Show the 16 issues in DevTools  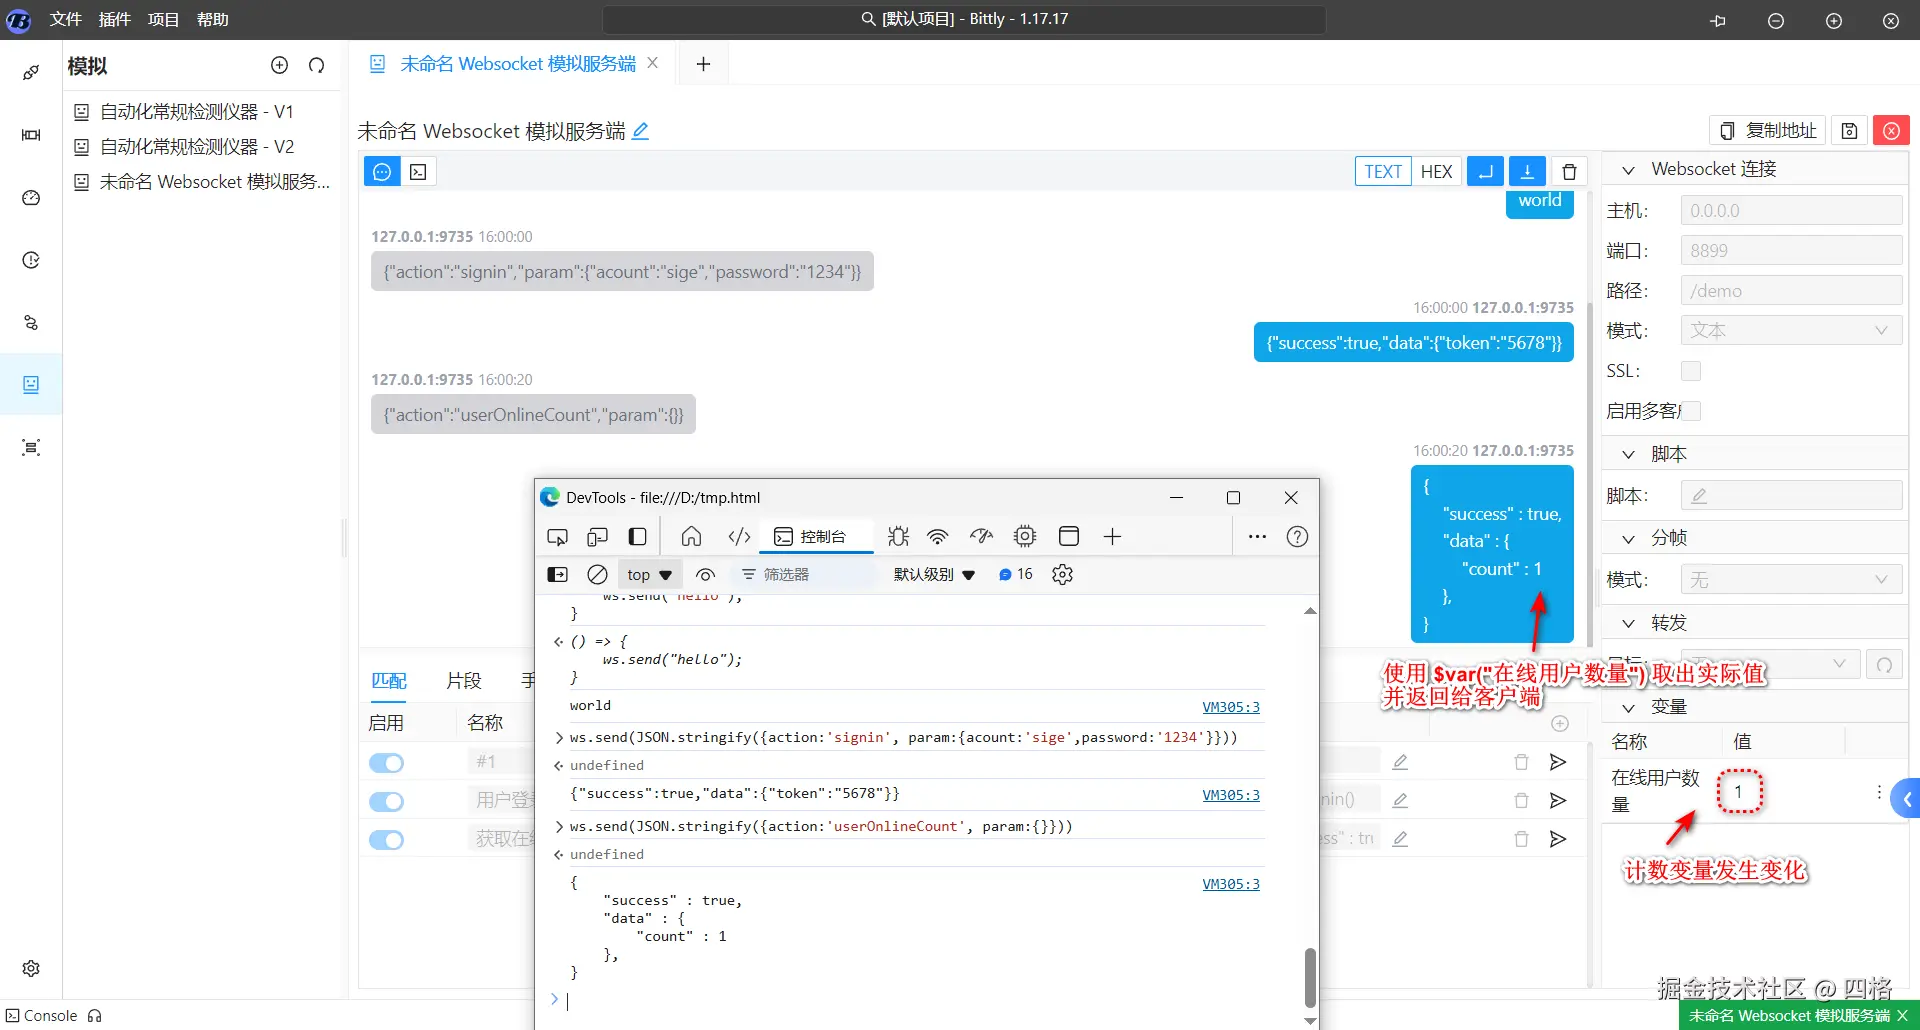[1016, 575]
